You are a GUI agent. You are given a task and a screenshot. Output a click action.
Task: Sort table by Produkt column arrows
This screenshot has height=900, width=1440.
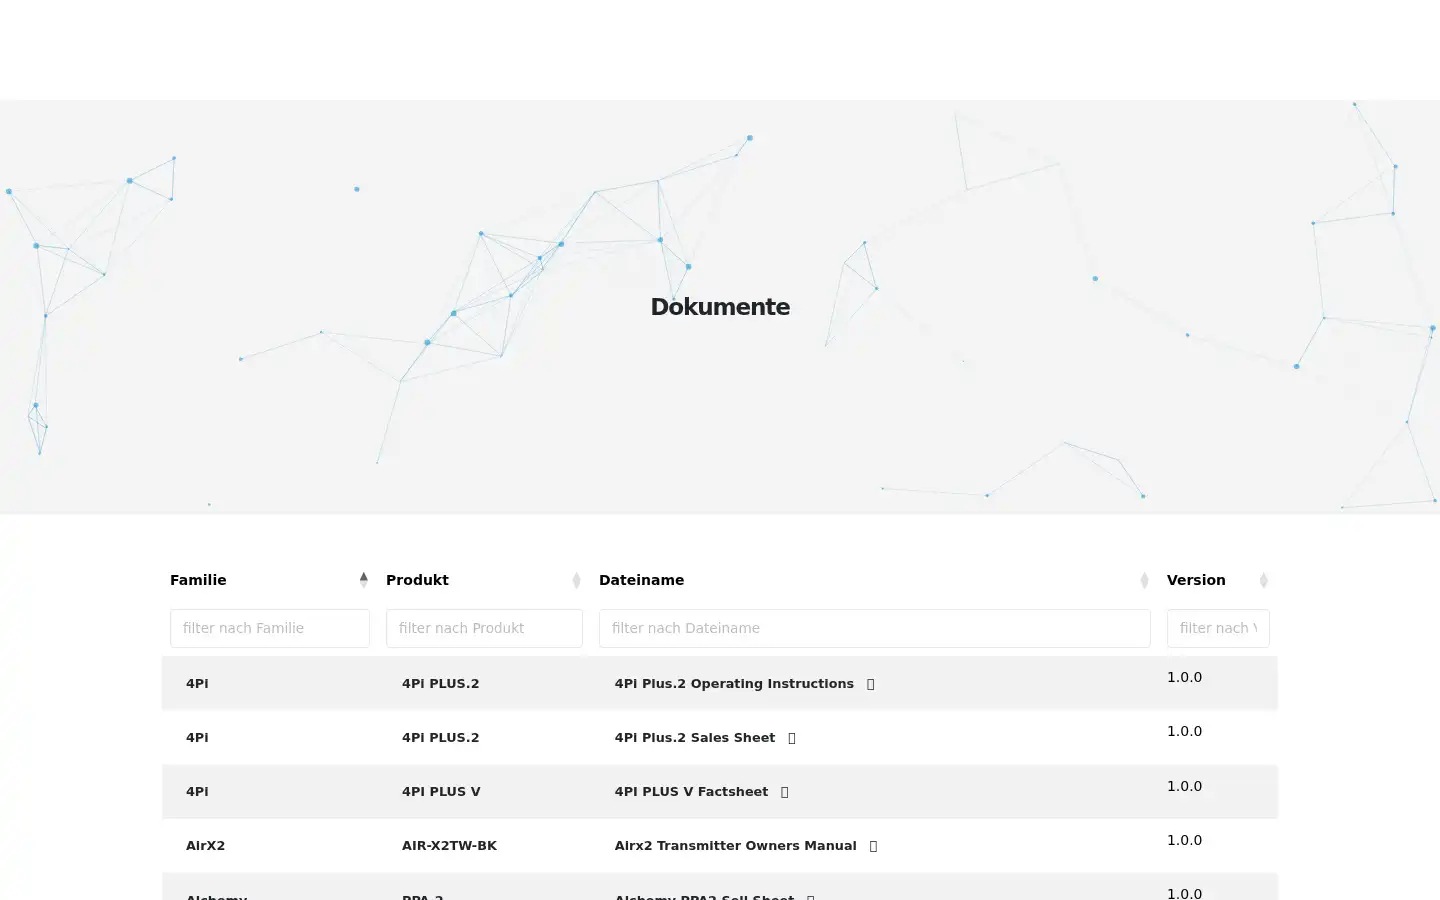(x=576, y=580)
